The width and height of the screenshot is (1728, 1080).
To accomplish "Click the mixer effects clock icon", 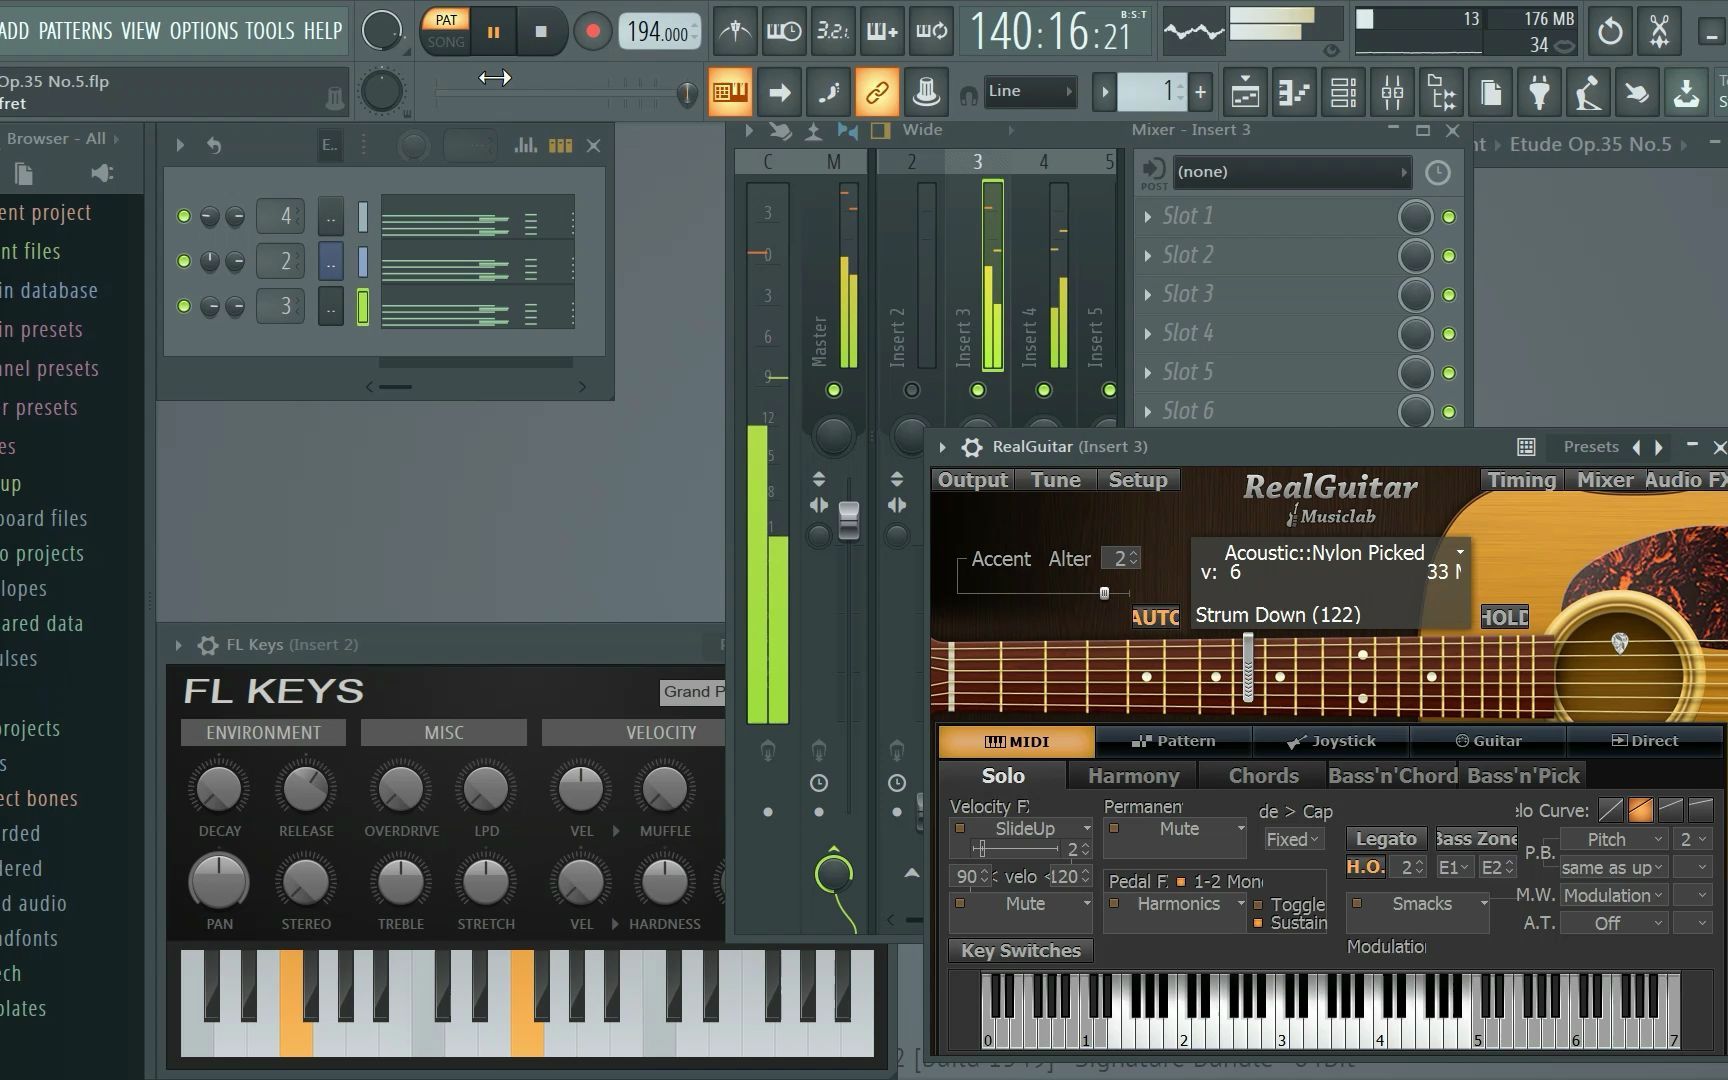I will pyautogui.click(x=1437, y=172).
